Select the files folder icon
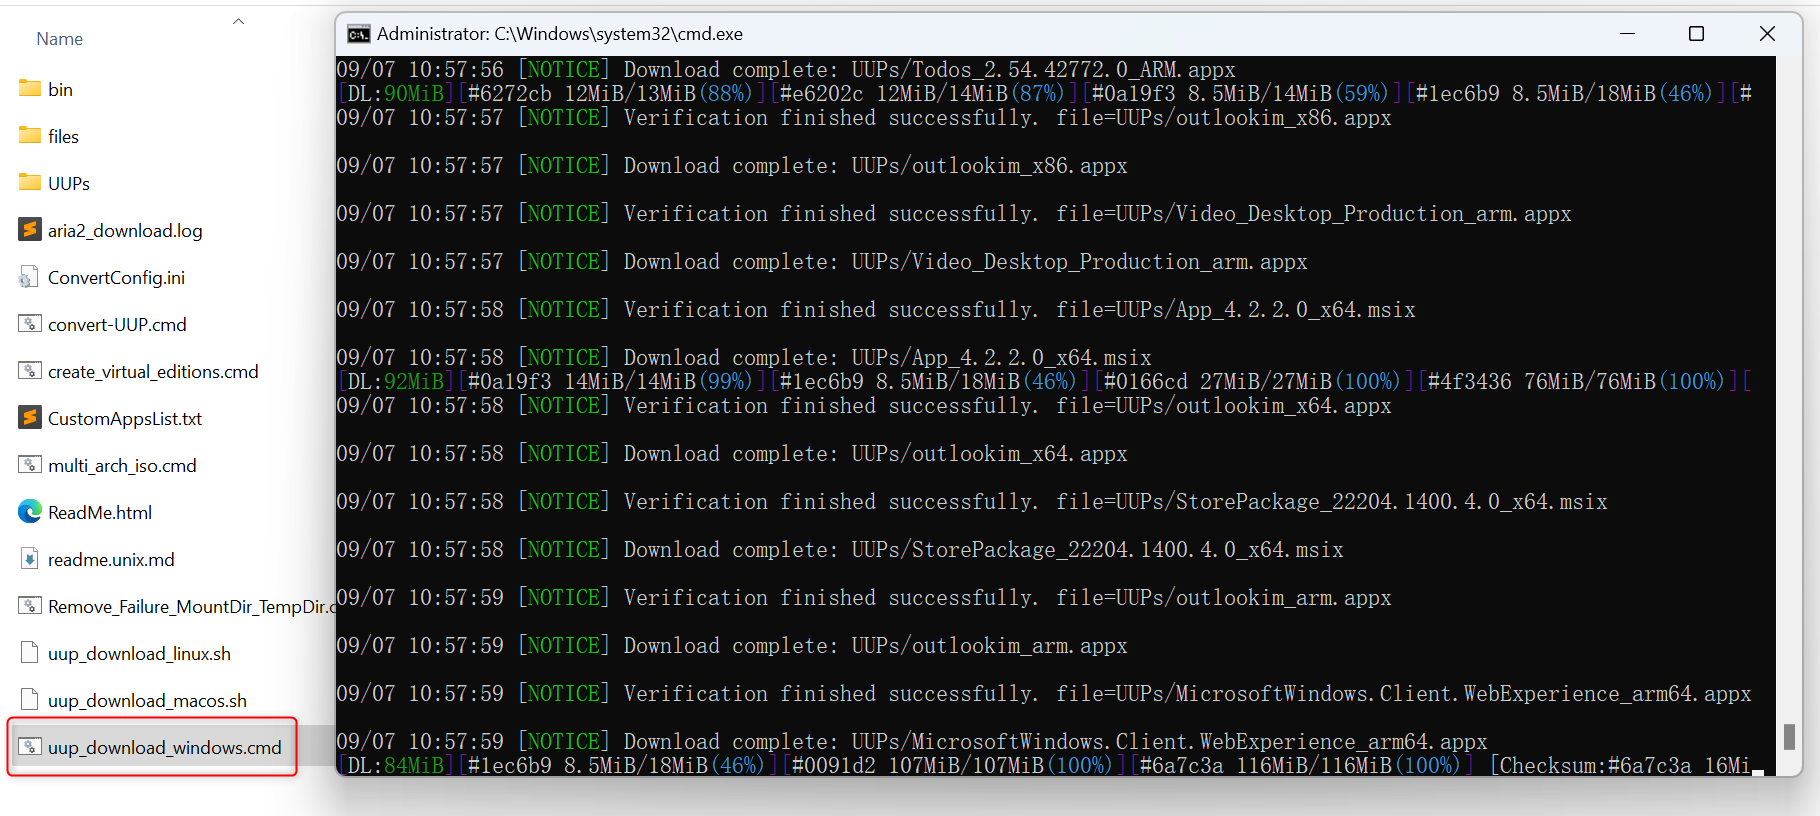Viewport: 1820px width, 816px height. pos(30,136)
